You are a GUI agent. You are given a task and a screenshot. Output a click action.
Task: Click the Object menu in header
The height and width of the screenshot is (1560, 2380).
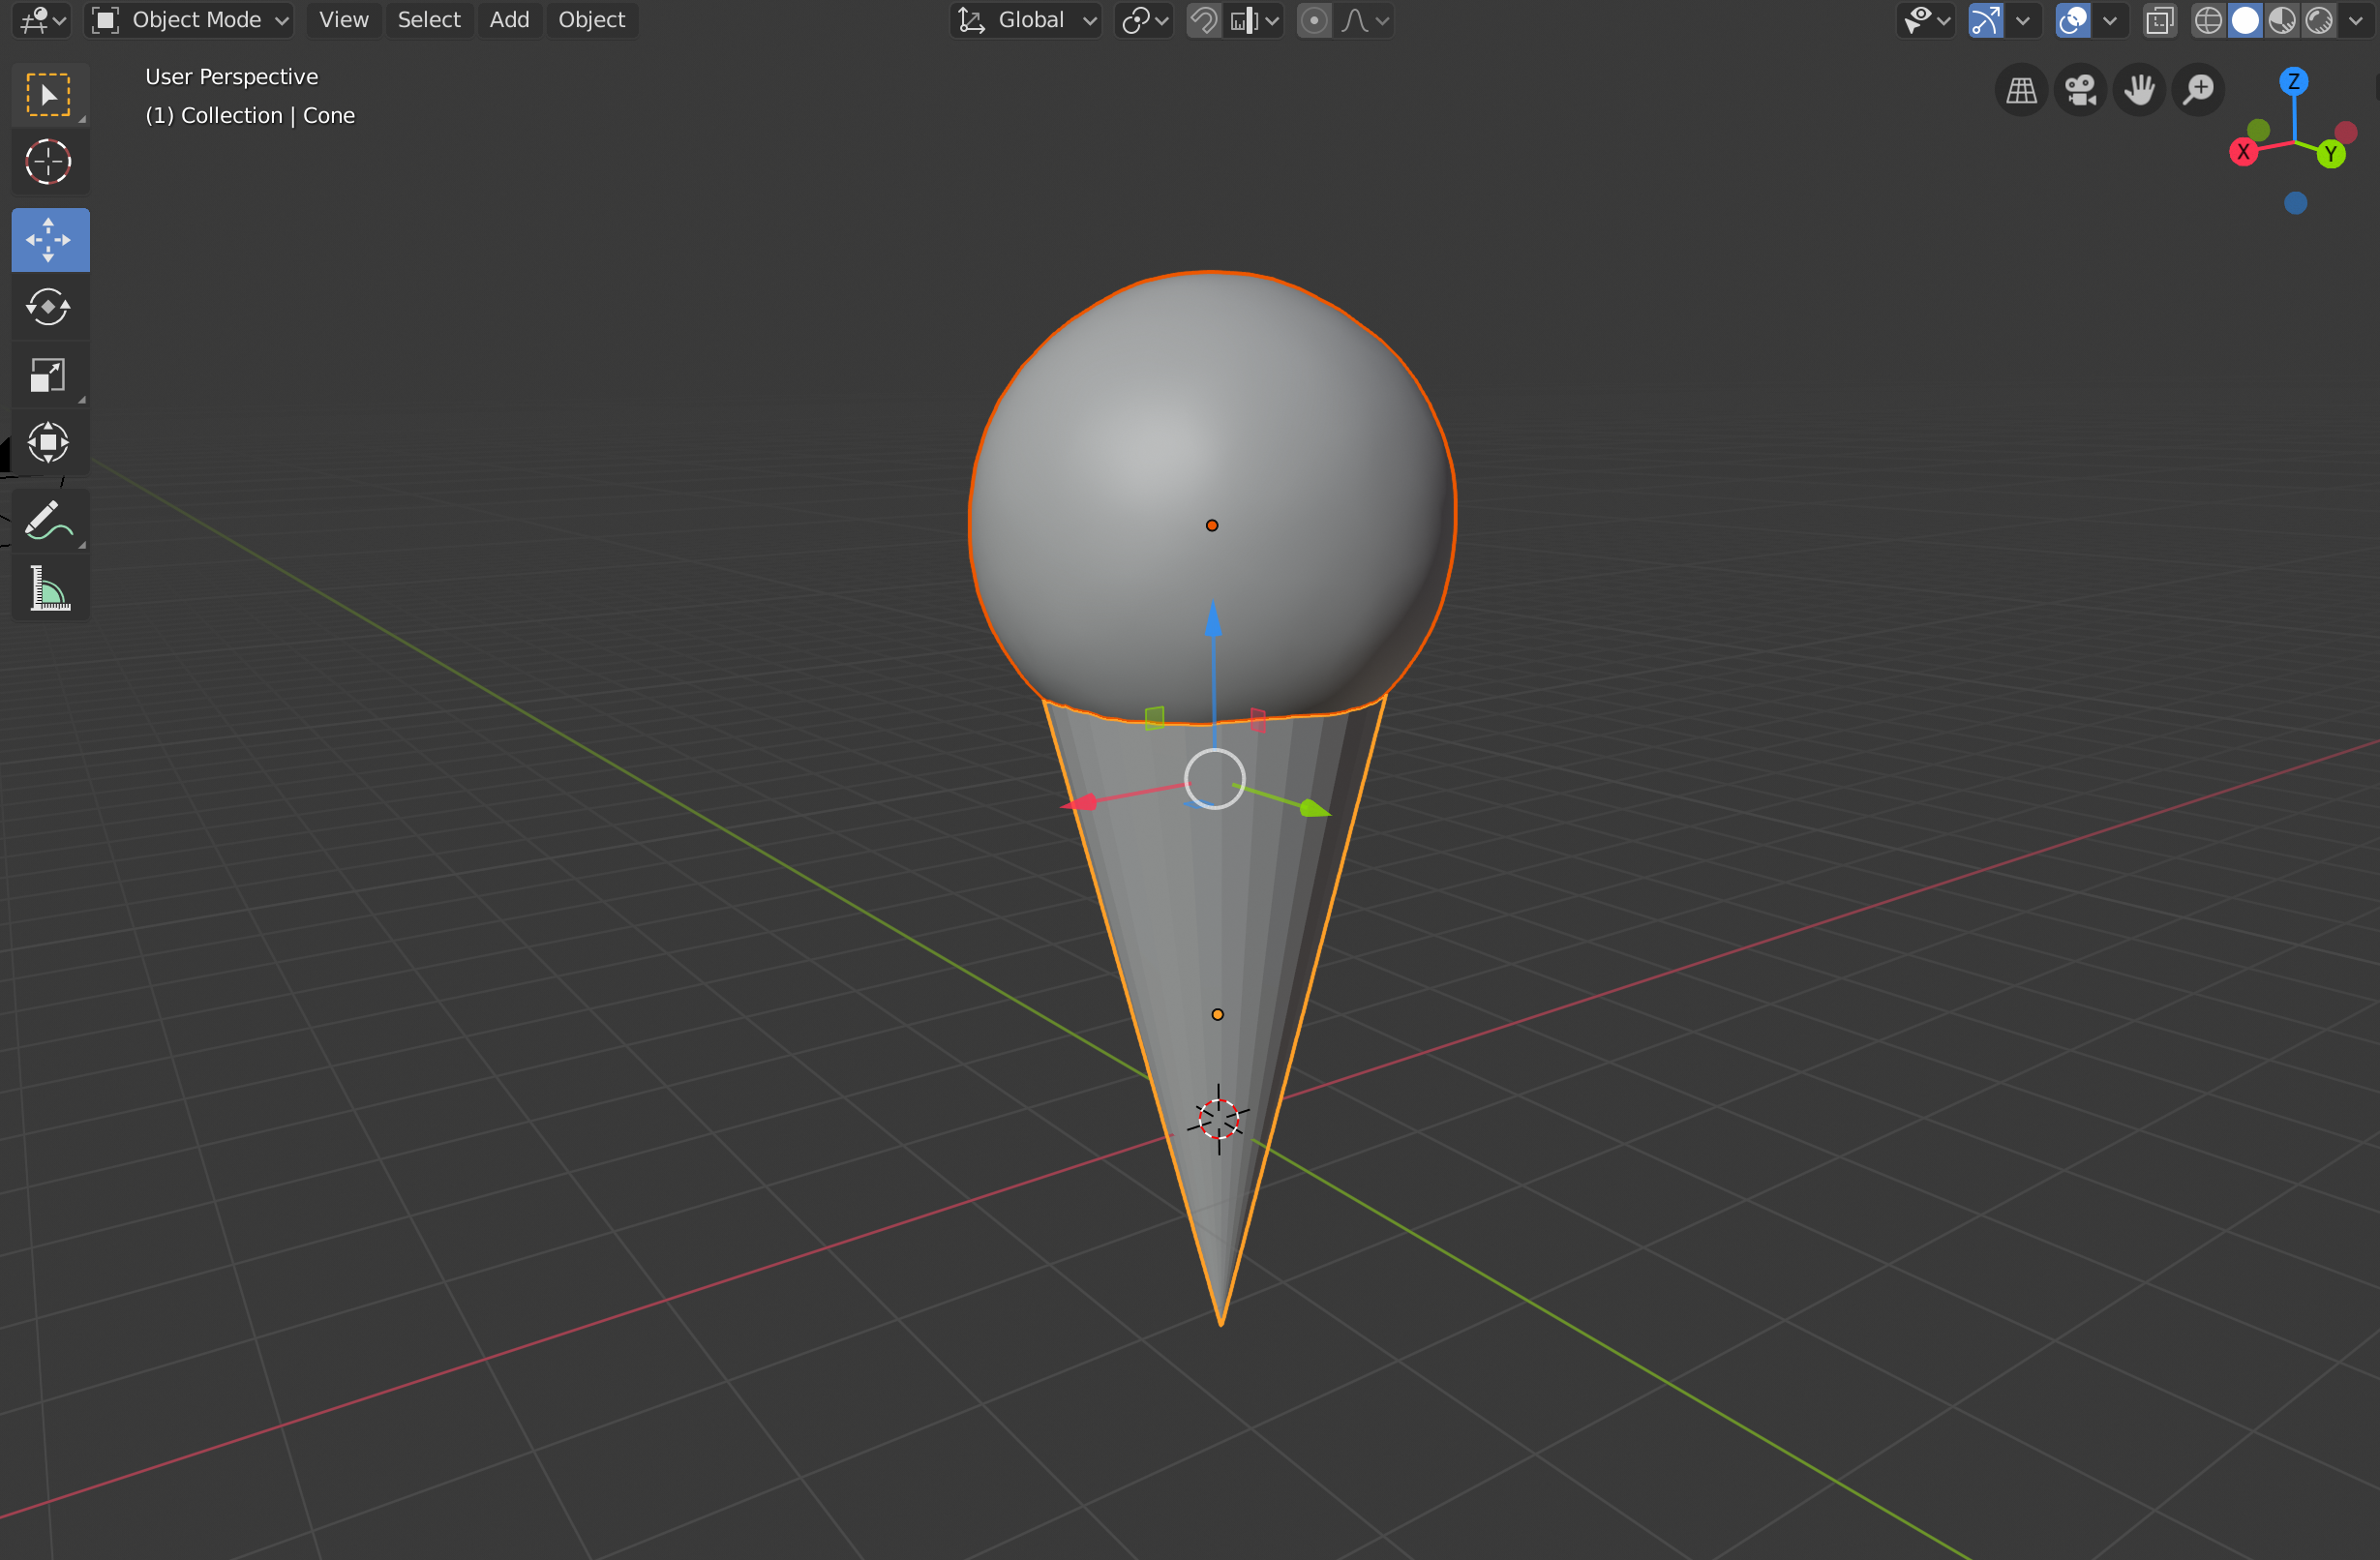pyautogui.click(x=588, y=19)
